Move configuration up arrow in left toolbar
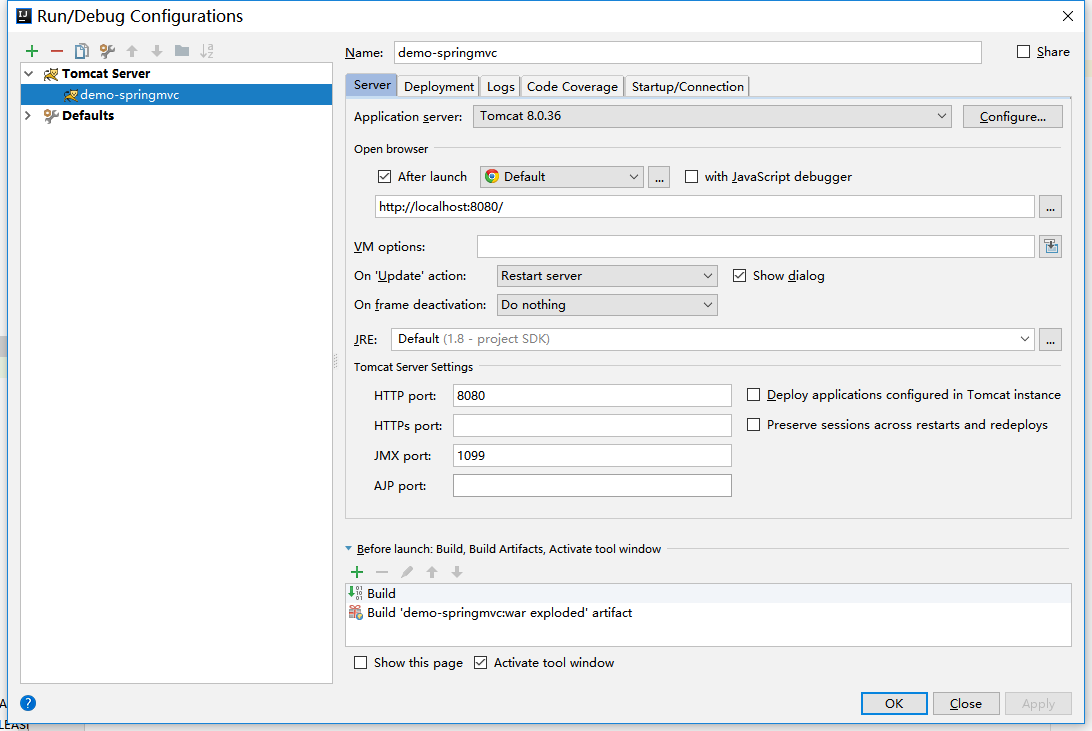Viewport: 1092px width, 731px height. click(132, 51)
